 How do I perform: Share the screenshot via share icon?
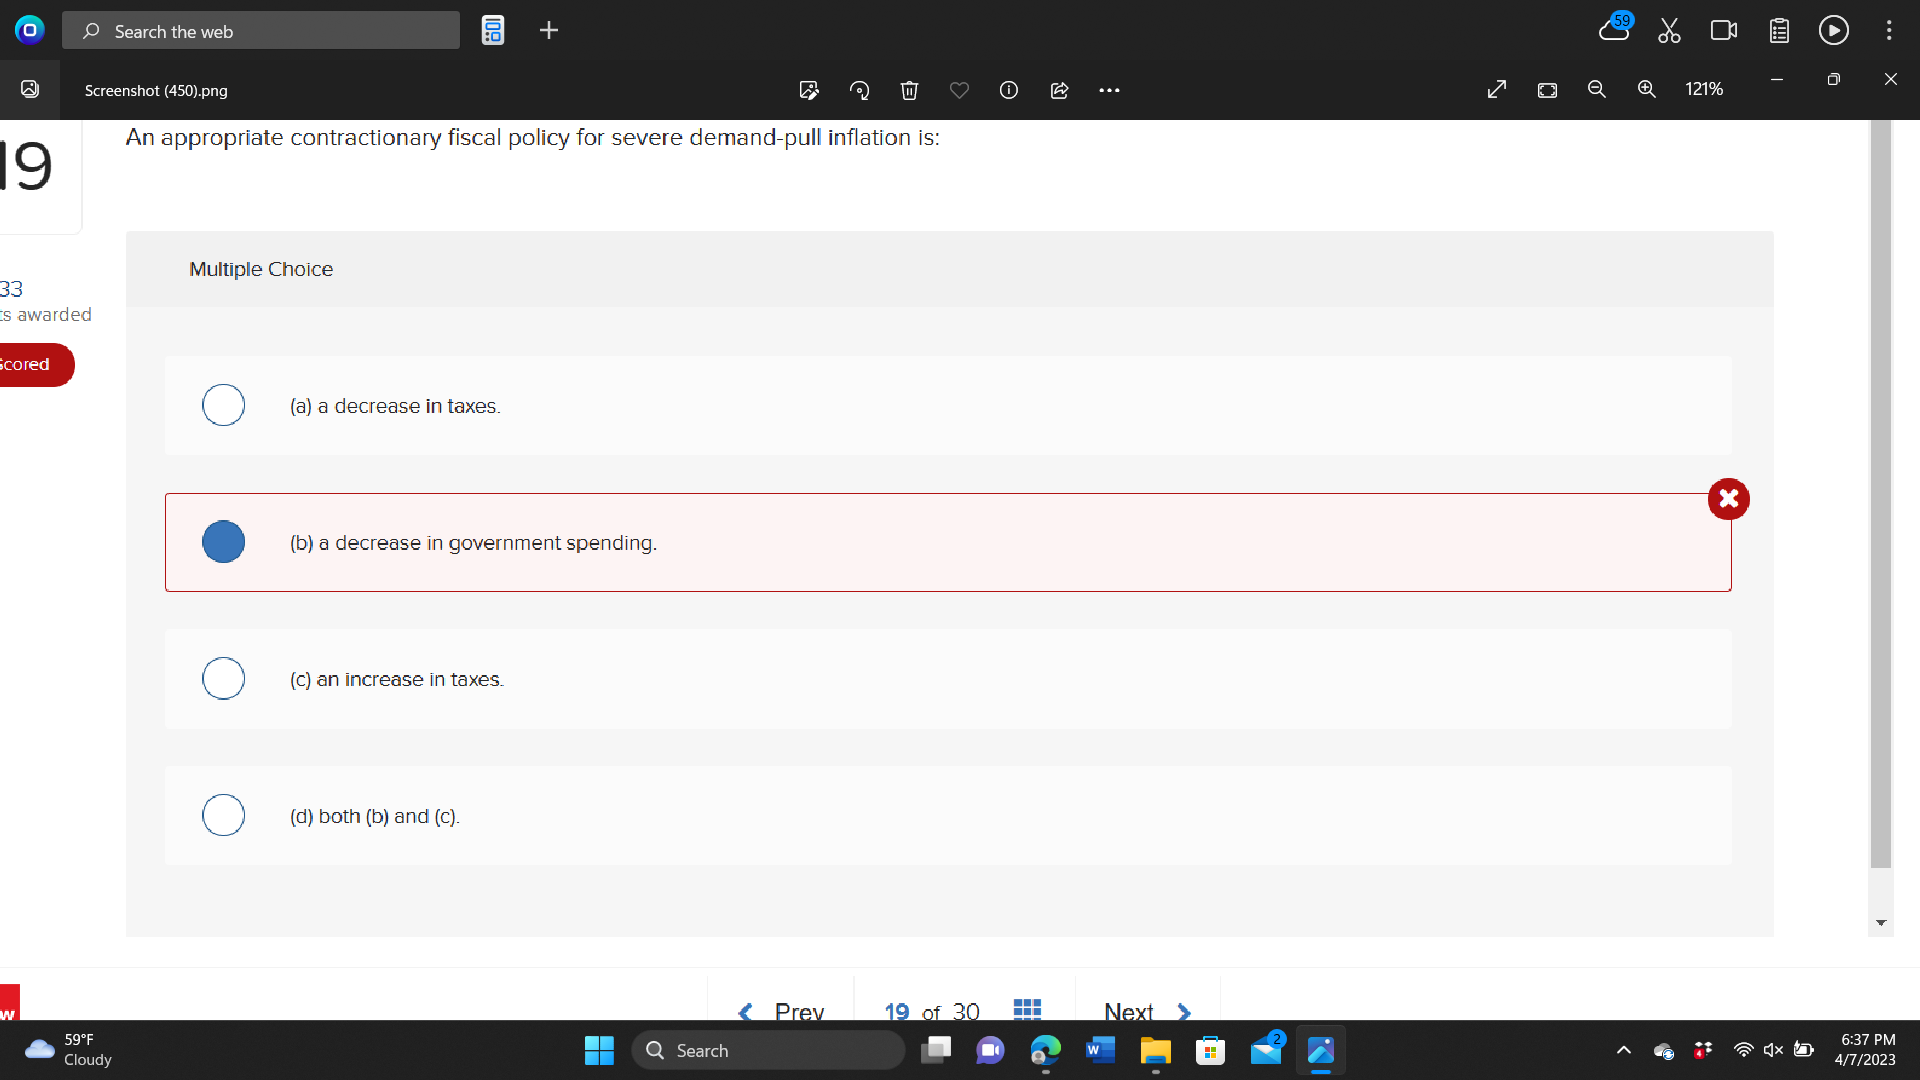coord(1059,91)
